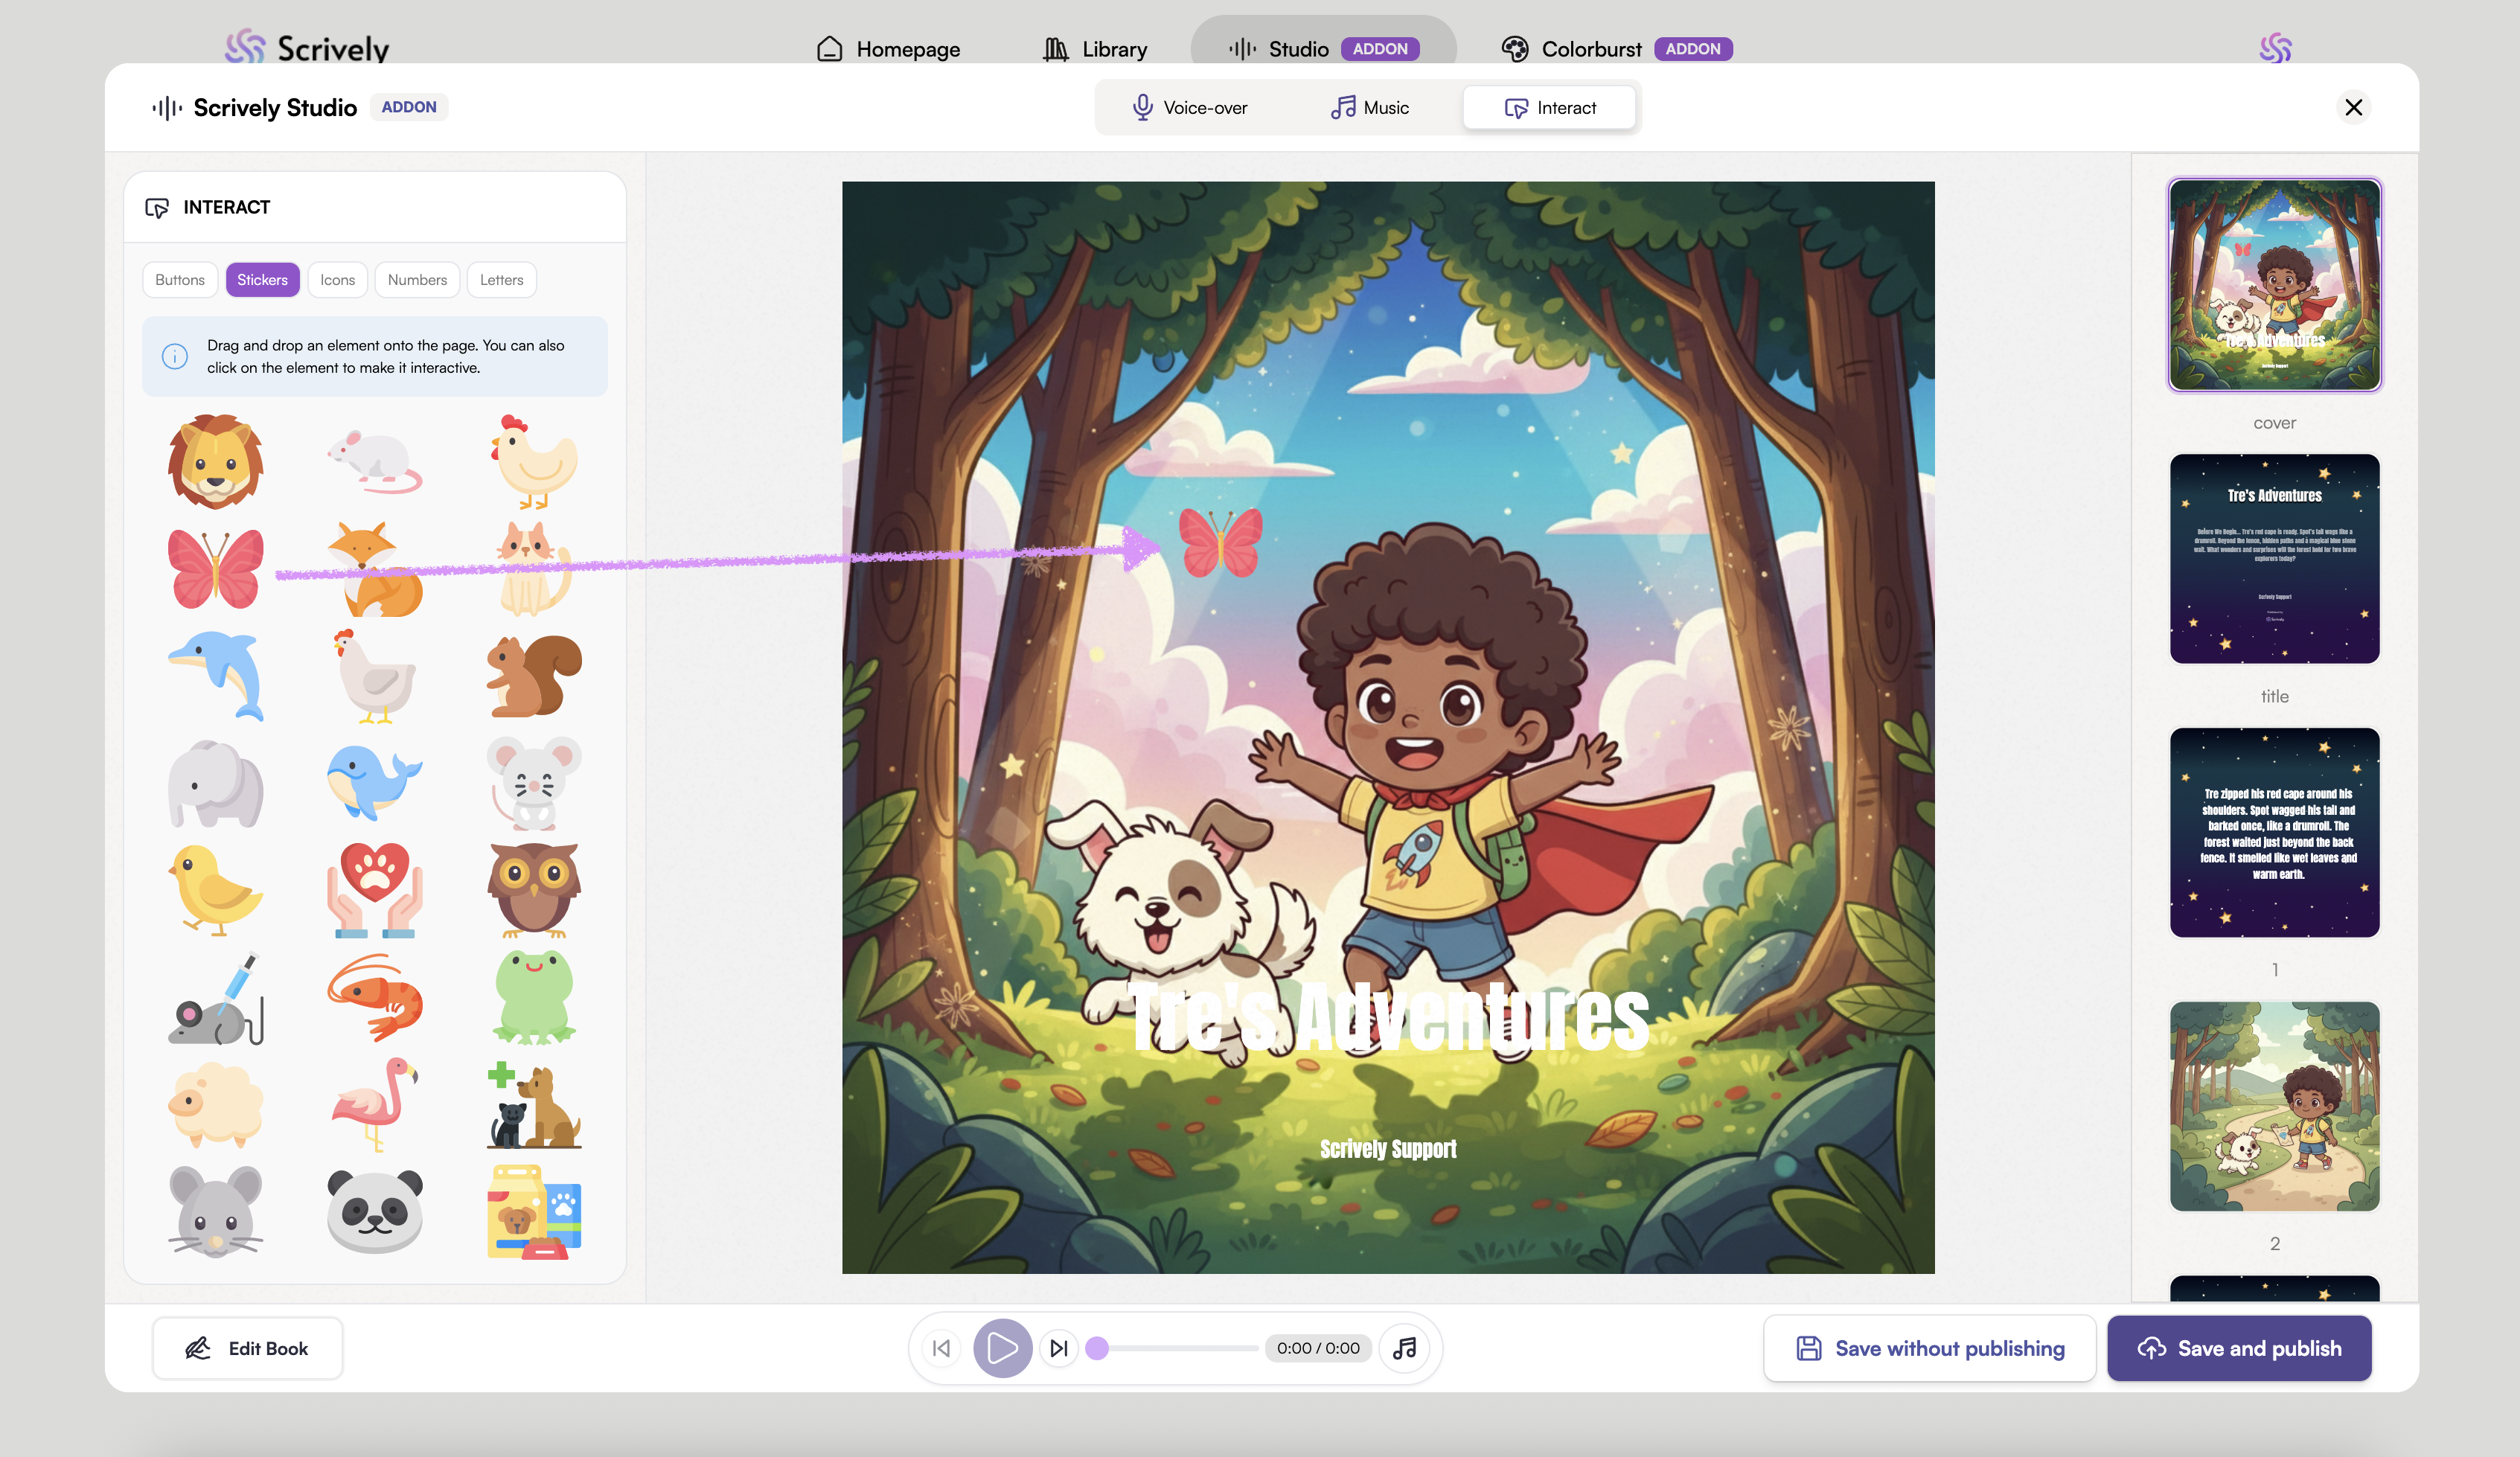Click the Edit Book button

pyautogui.click(x=247, y=1348)
